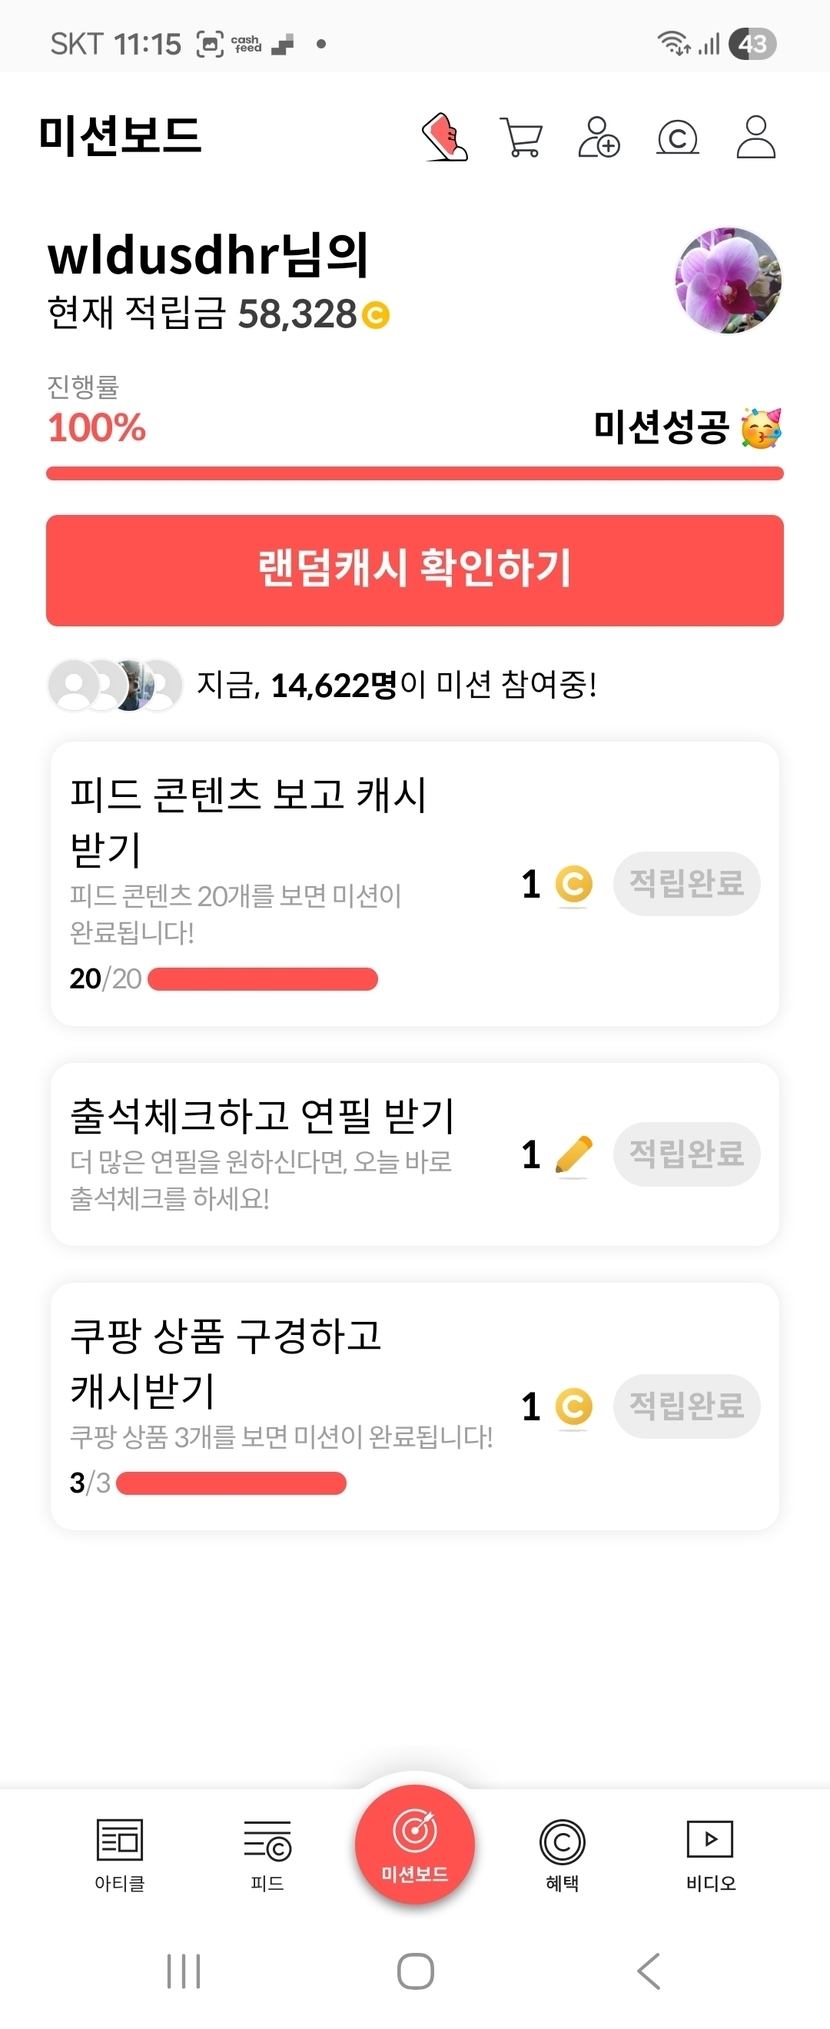The image size is (830, 2029).
Task: Open the 비디오 tab
Action: tap(710, 1854)
